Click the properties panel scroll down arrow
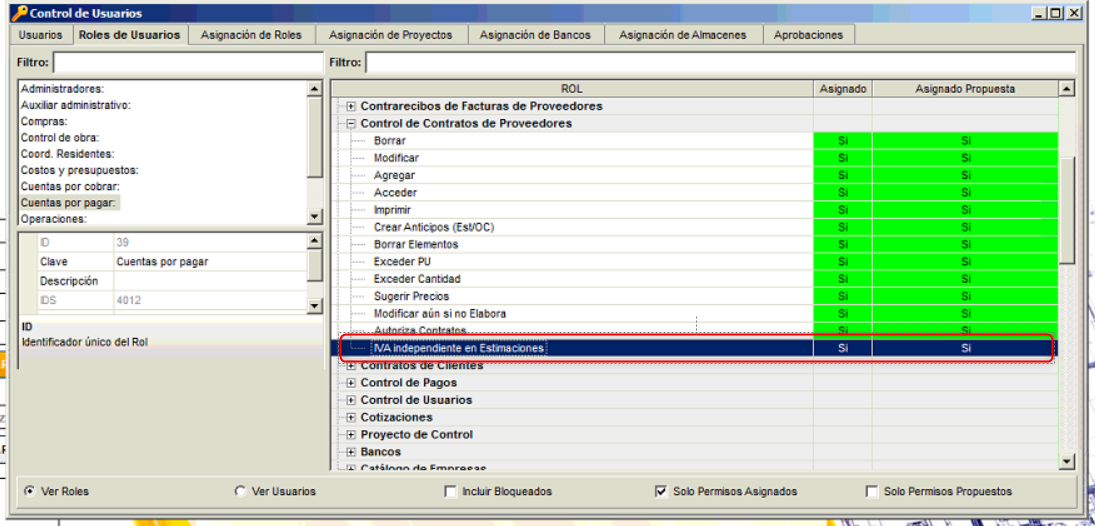 pyautogui.click(x=314, y=305)
